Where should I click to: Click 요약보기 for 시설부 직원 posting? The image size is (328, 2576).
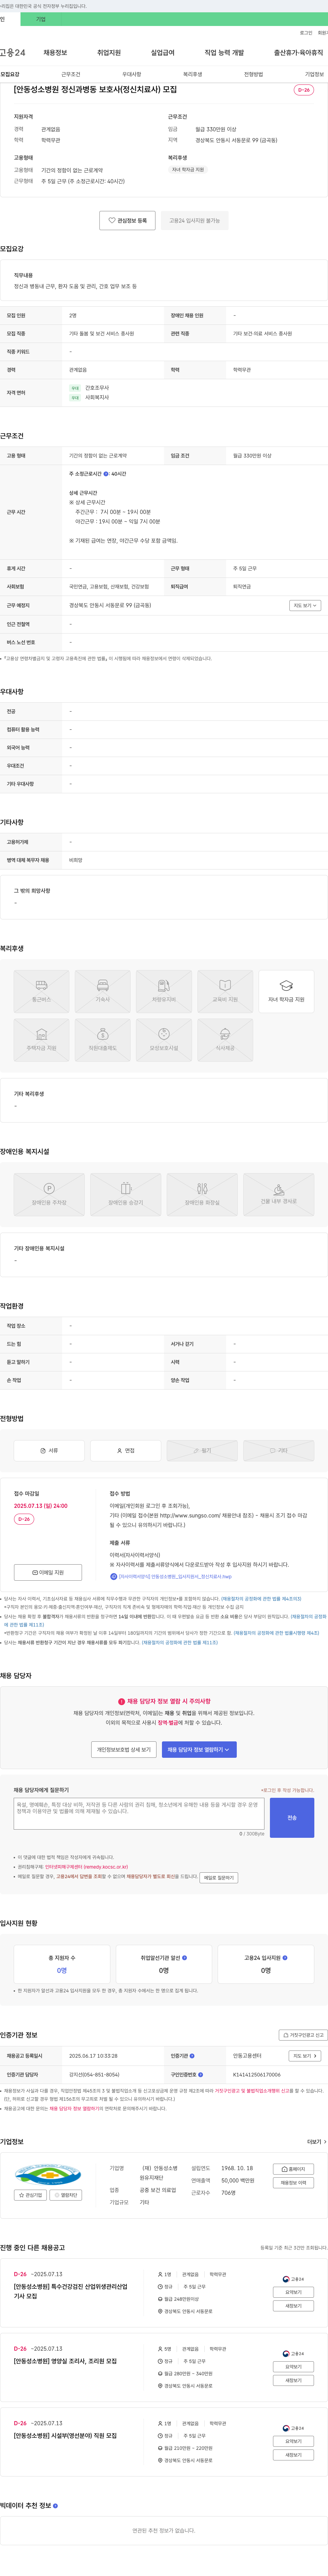[x=294, y=2441]
